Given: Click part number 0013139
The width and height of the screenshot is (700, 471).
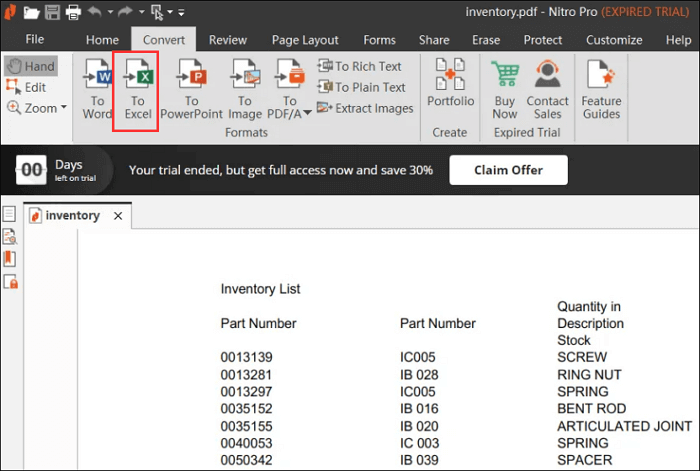Looking at the screenshot, I should pyautogui.click(x=246, y=357).
